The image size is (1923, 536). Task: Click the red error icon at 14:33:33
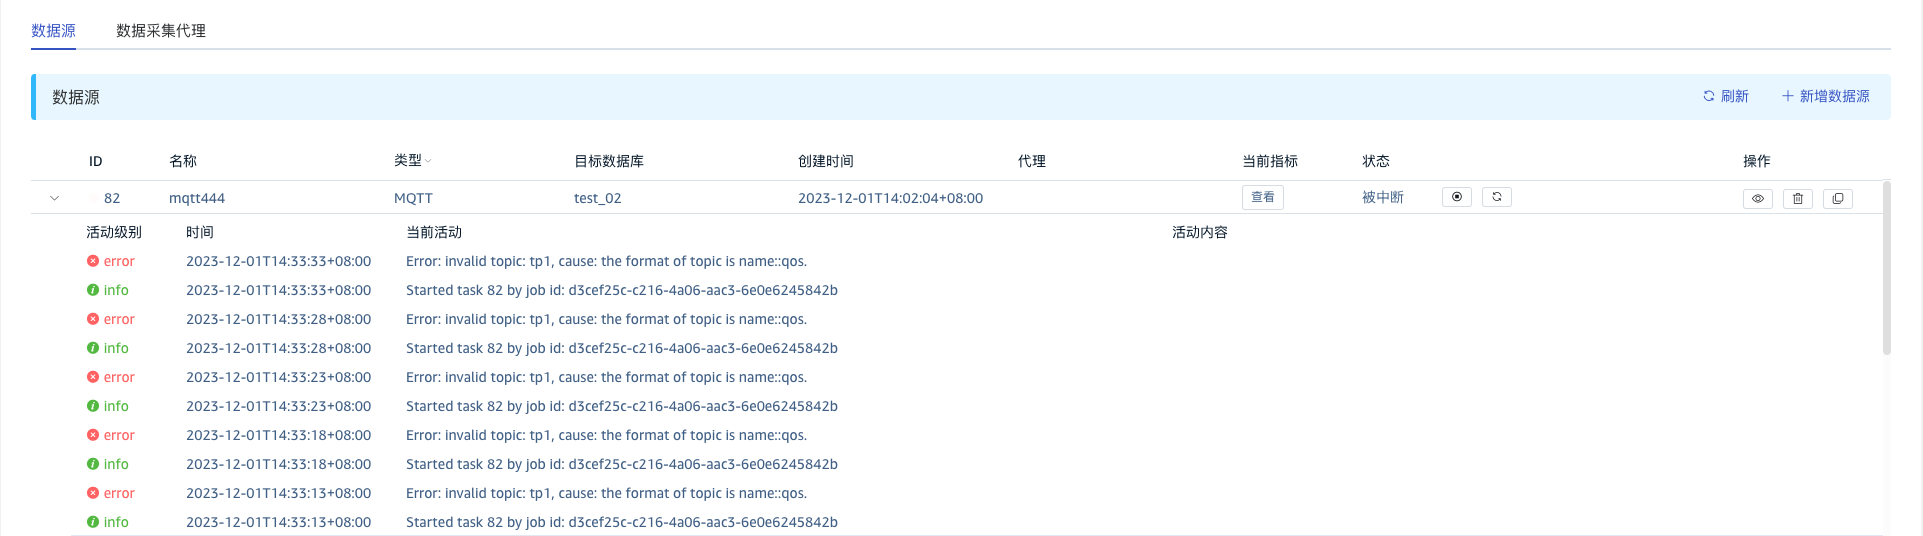tap(93, 261)
